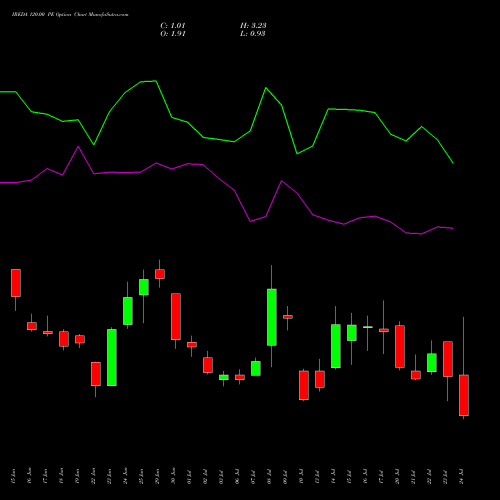Click the last red candle for 24 Jul
This screenshot has height=500, width=500.
click(464, 395)
